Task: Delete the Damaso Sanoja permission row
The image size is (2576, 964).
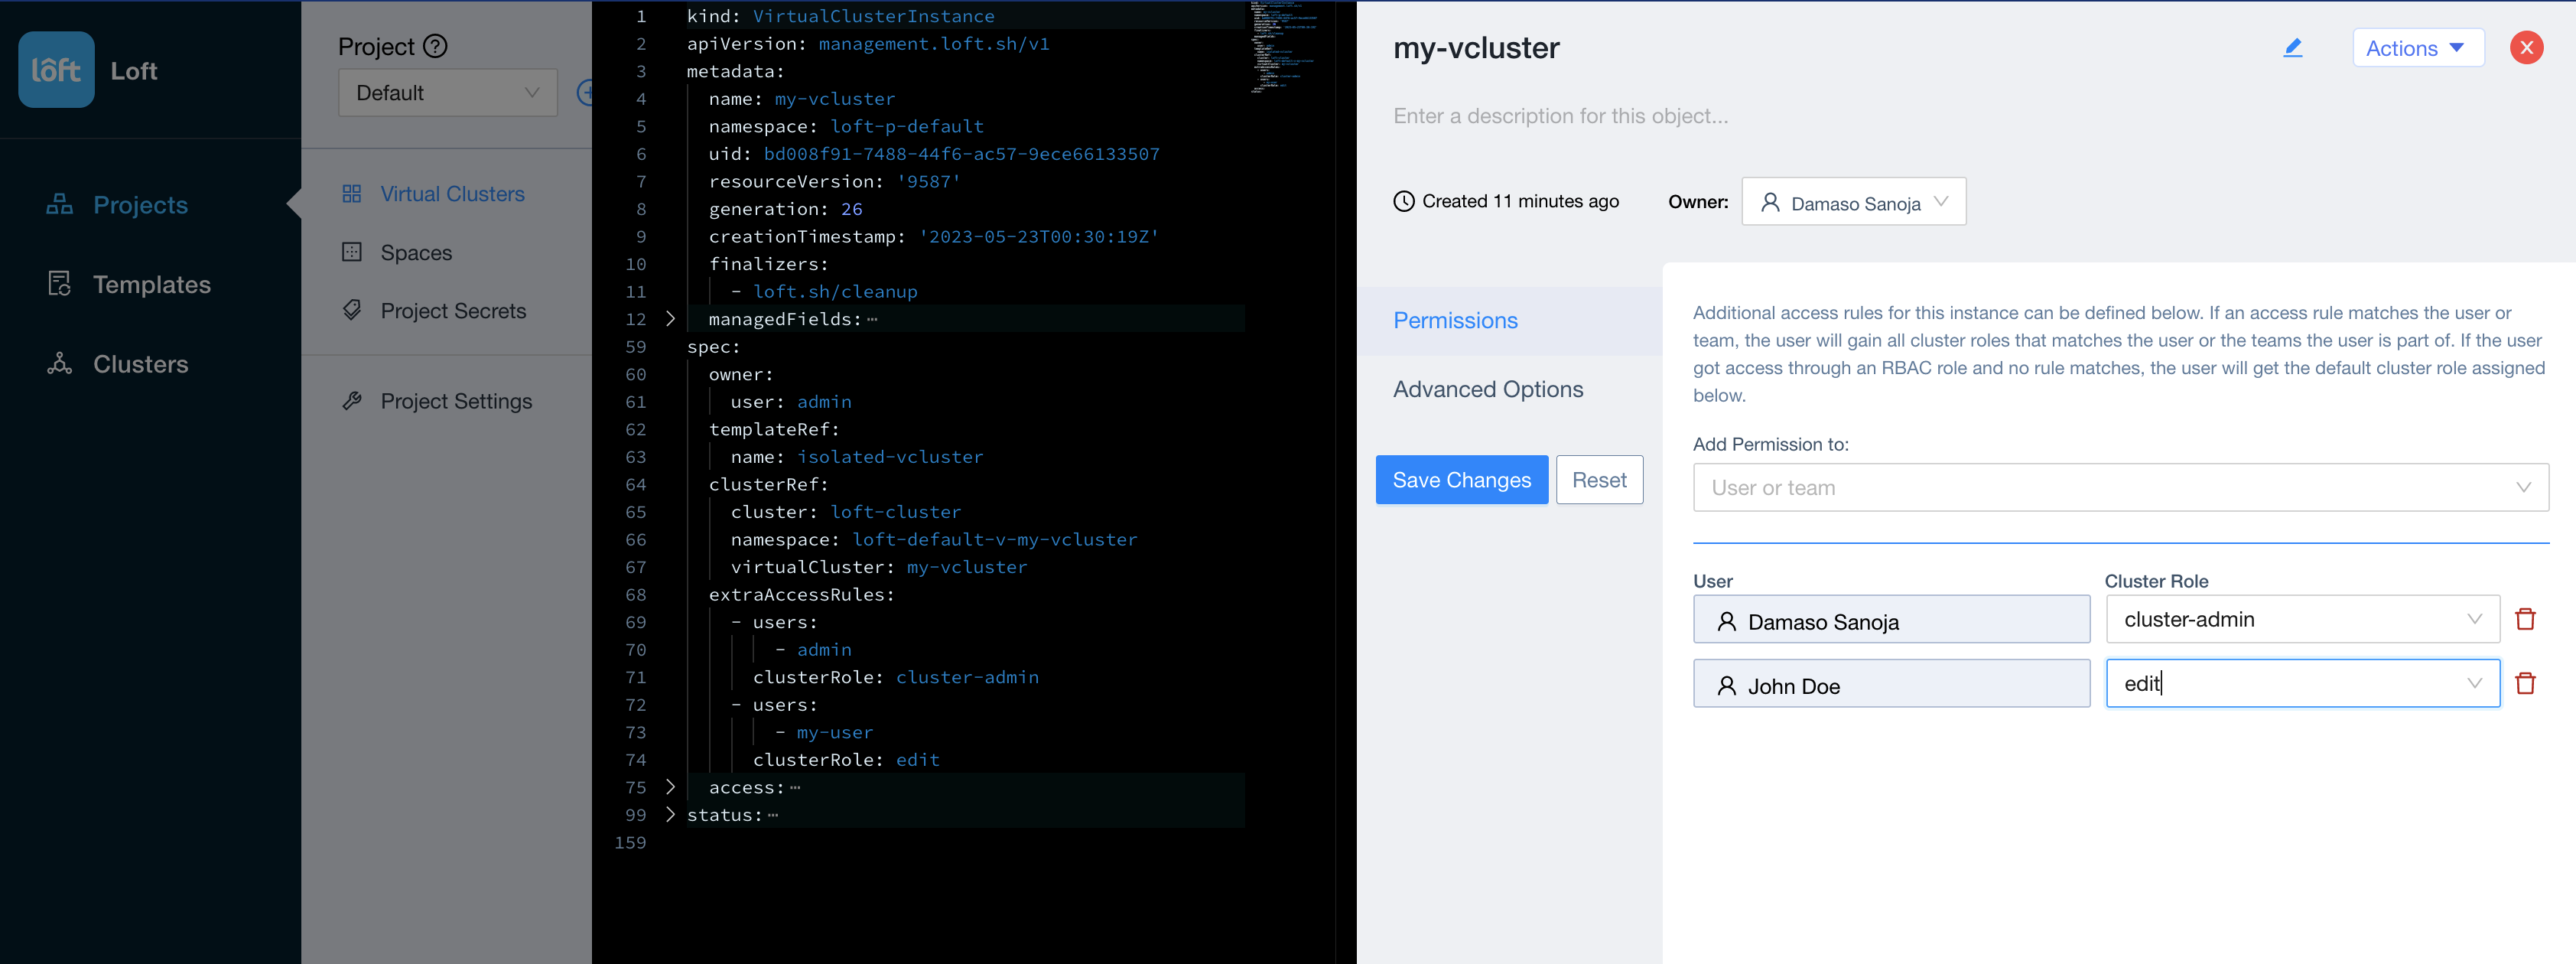Action: point(2527,618)
